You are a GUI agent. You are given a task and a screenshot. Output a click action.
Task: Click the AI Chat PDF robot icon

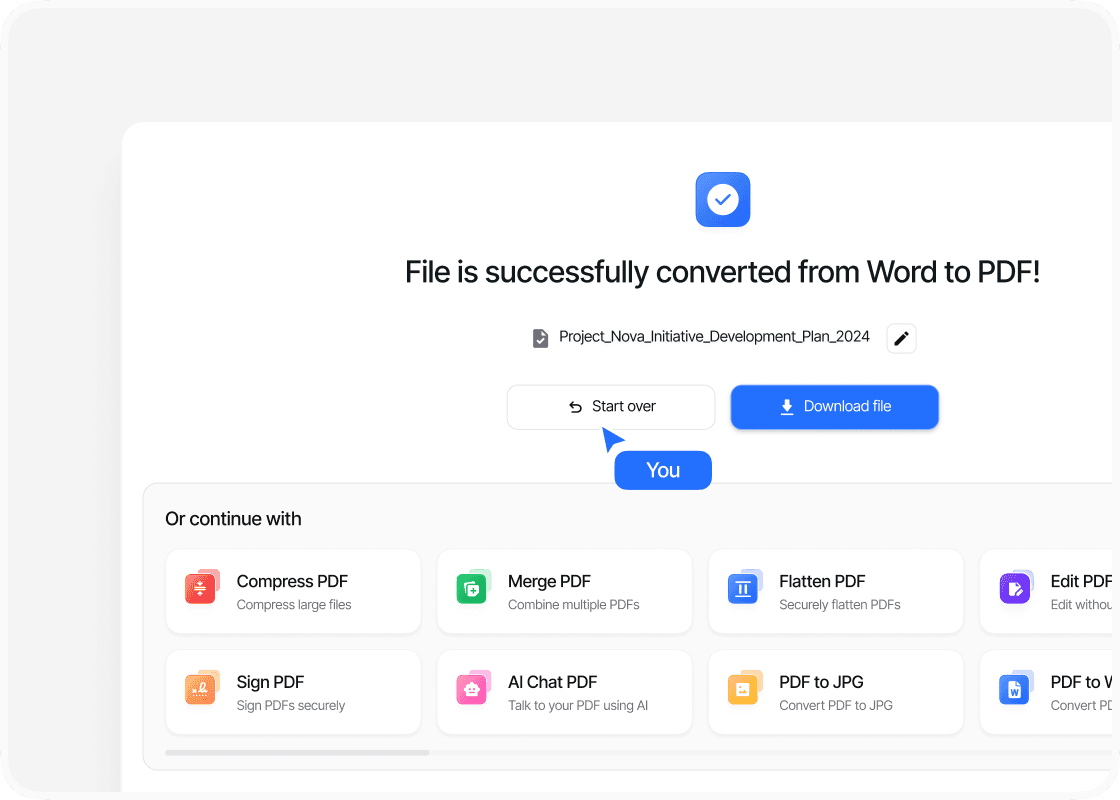click(472, 689)
